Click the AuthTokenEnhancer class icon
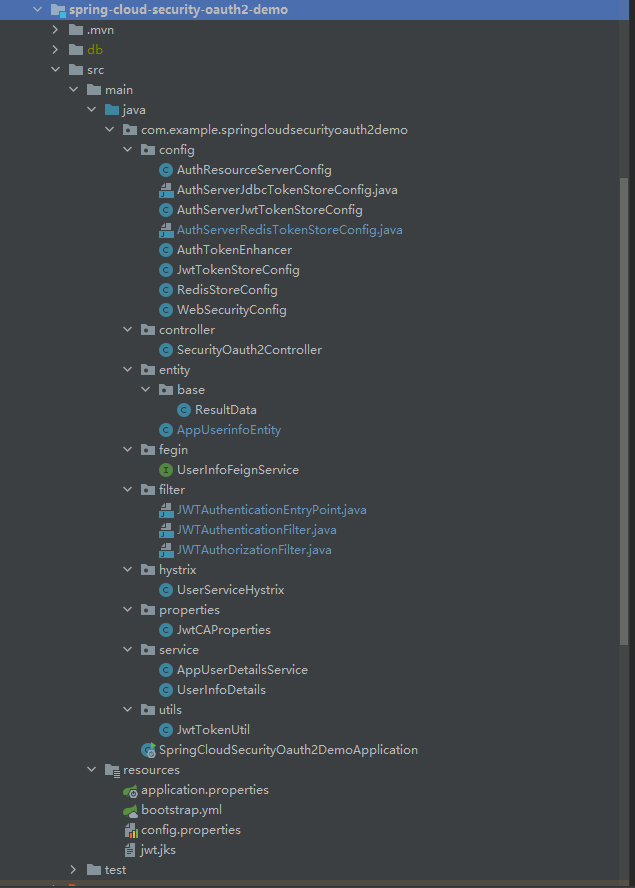 pos(165,250)
